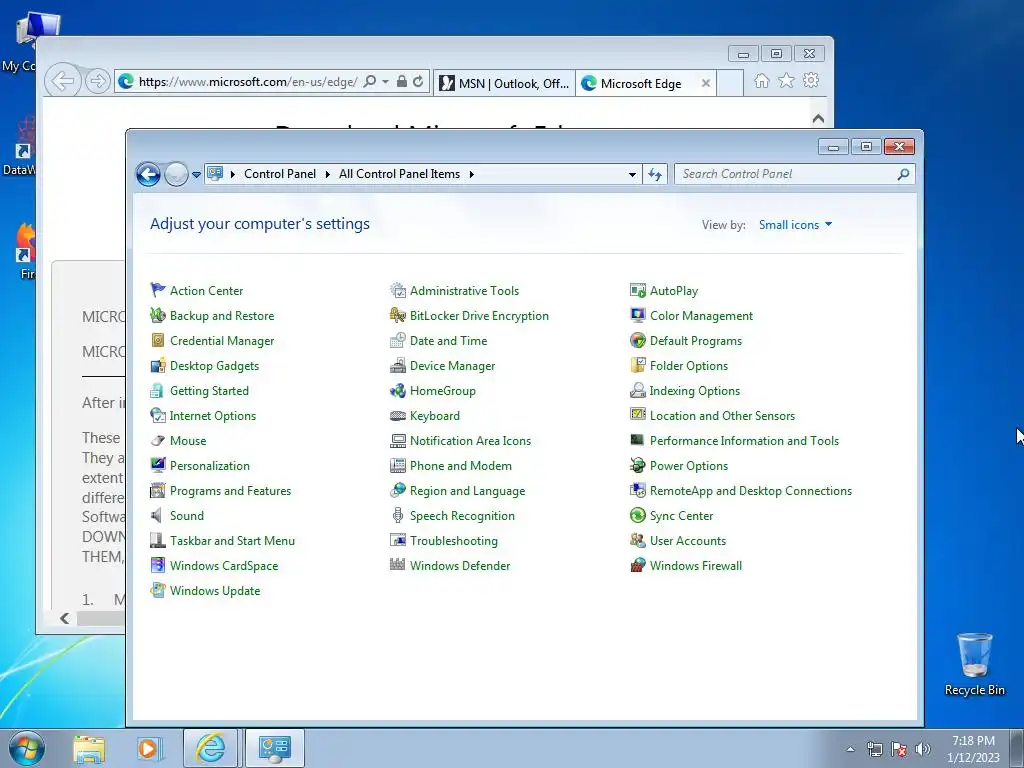This screenshot has width=1024, height=768.
Task: Open the Windows Start menu orb
Action: tap(27, 748)
